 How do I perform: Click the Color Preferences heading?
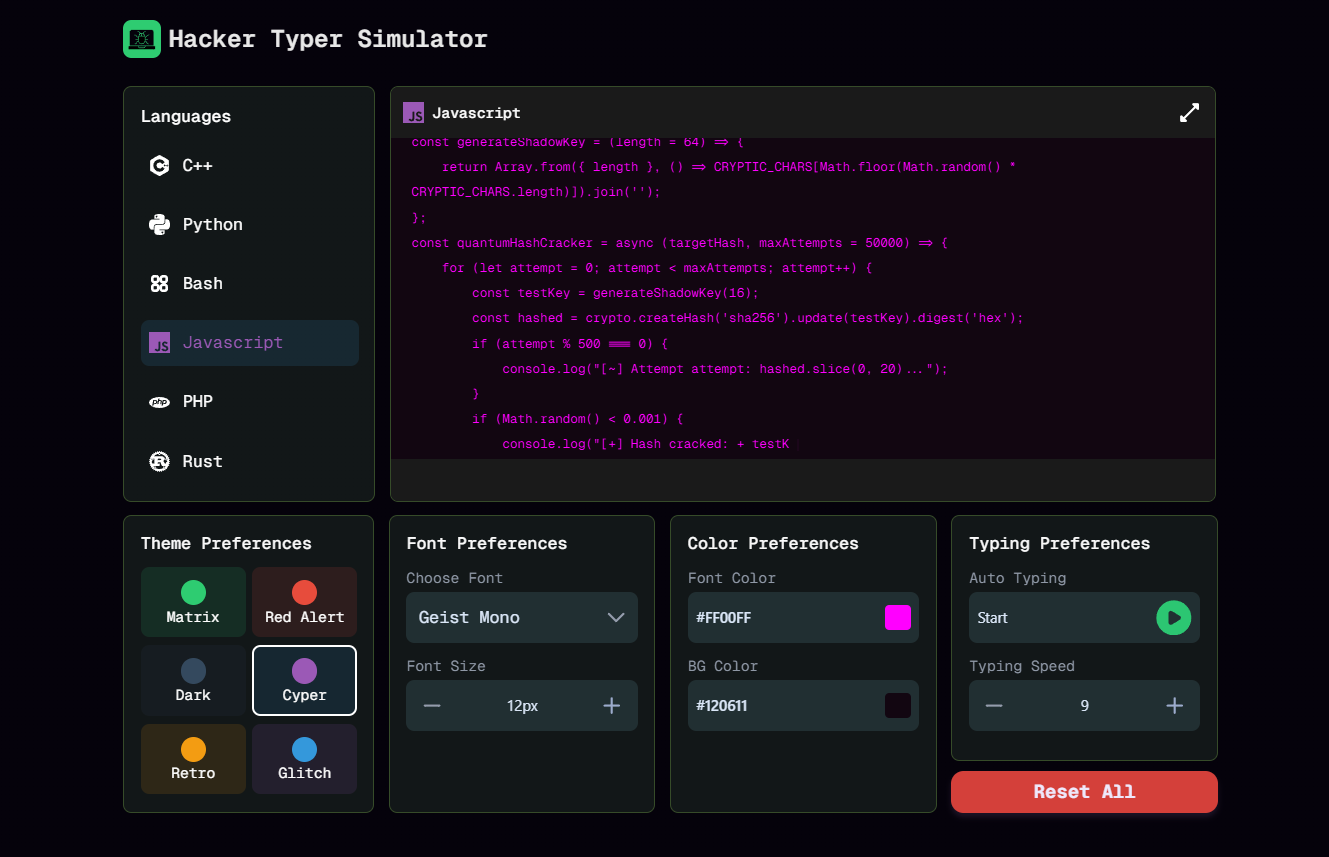pos(773,543)
